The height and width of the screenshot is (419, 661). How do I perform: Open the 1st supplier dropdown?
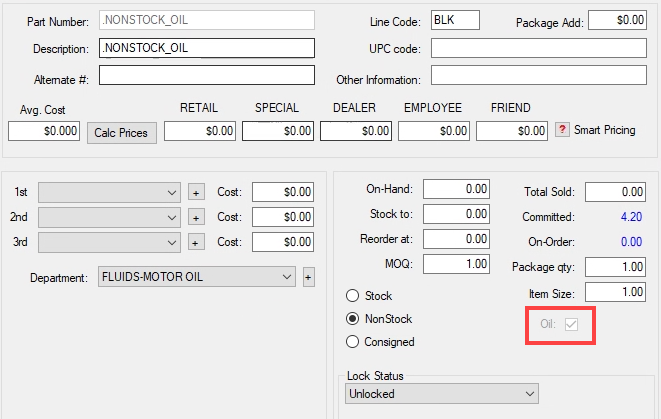pyautogui.click(x=109, y=193)
